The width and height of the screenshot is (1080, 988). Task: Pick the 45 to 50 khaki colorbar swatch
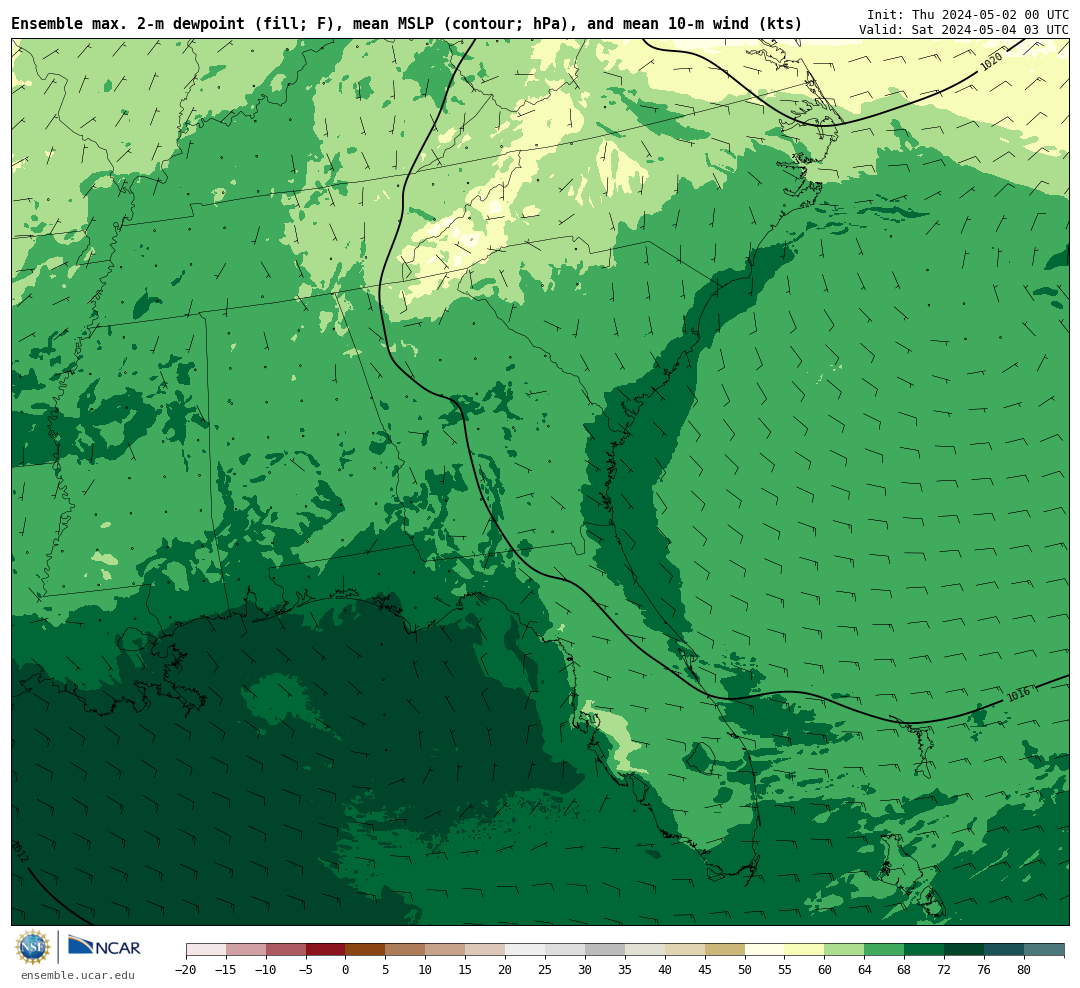click(725, 950)
